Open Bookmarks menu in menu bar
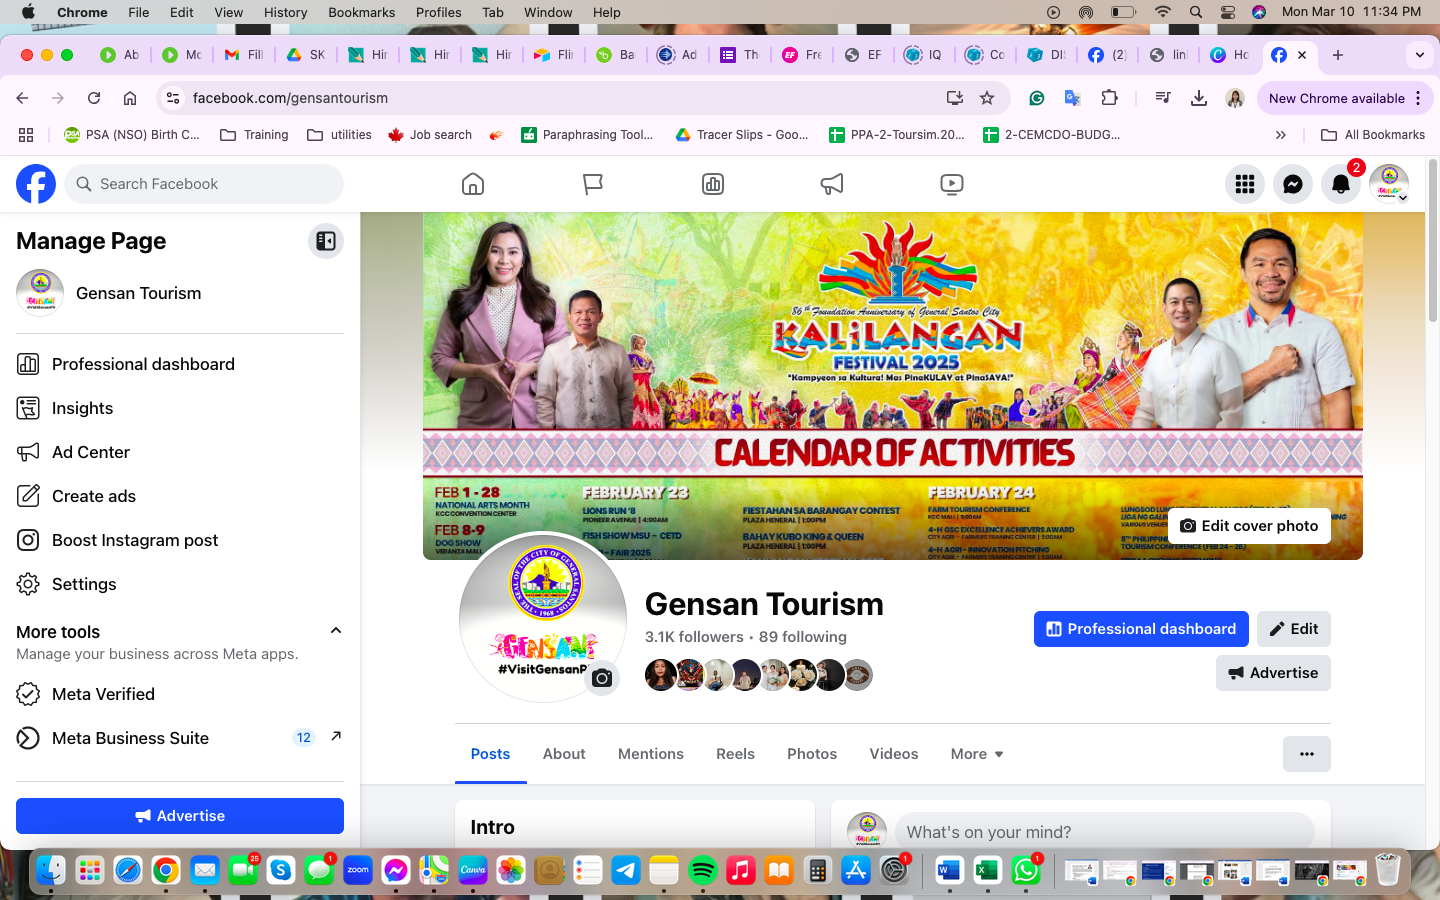1440x900 pixels. pos(361,12)
